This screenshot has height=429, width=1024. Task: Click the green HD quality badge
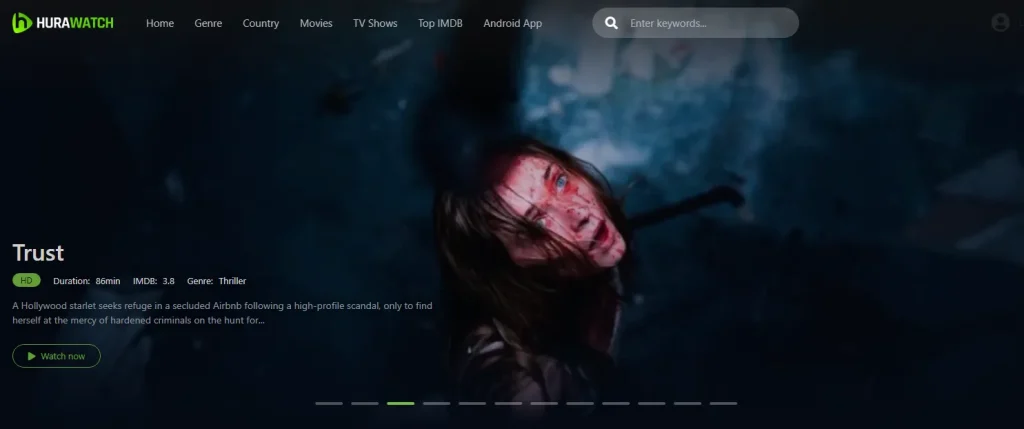point(26,281)
